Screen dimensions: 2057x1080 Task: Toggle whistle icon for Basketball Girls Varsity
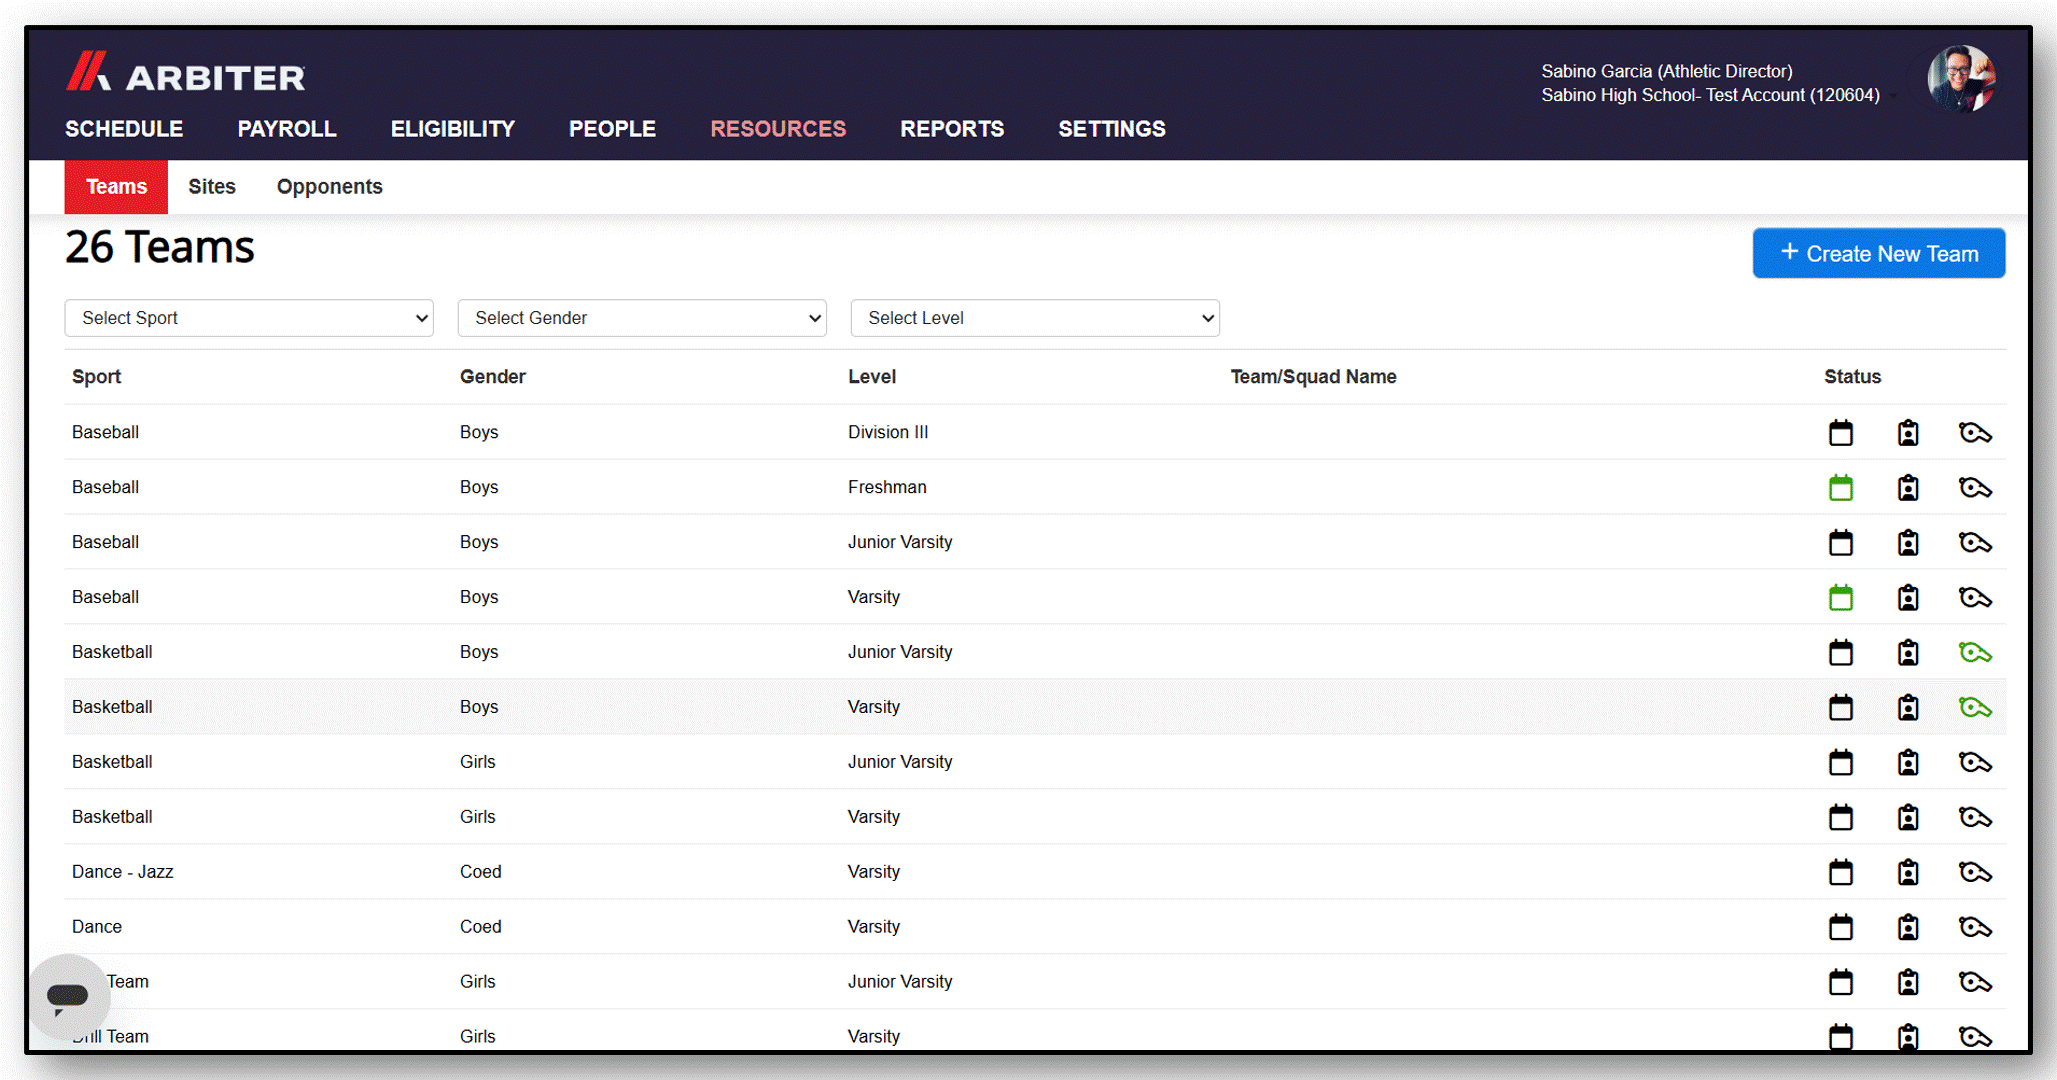1975,818
